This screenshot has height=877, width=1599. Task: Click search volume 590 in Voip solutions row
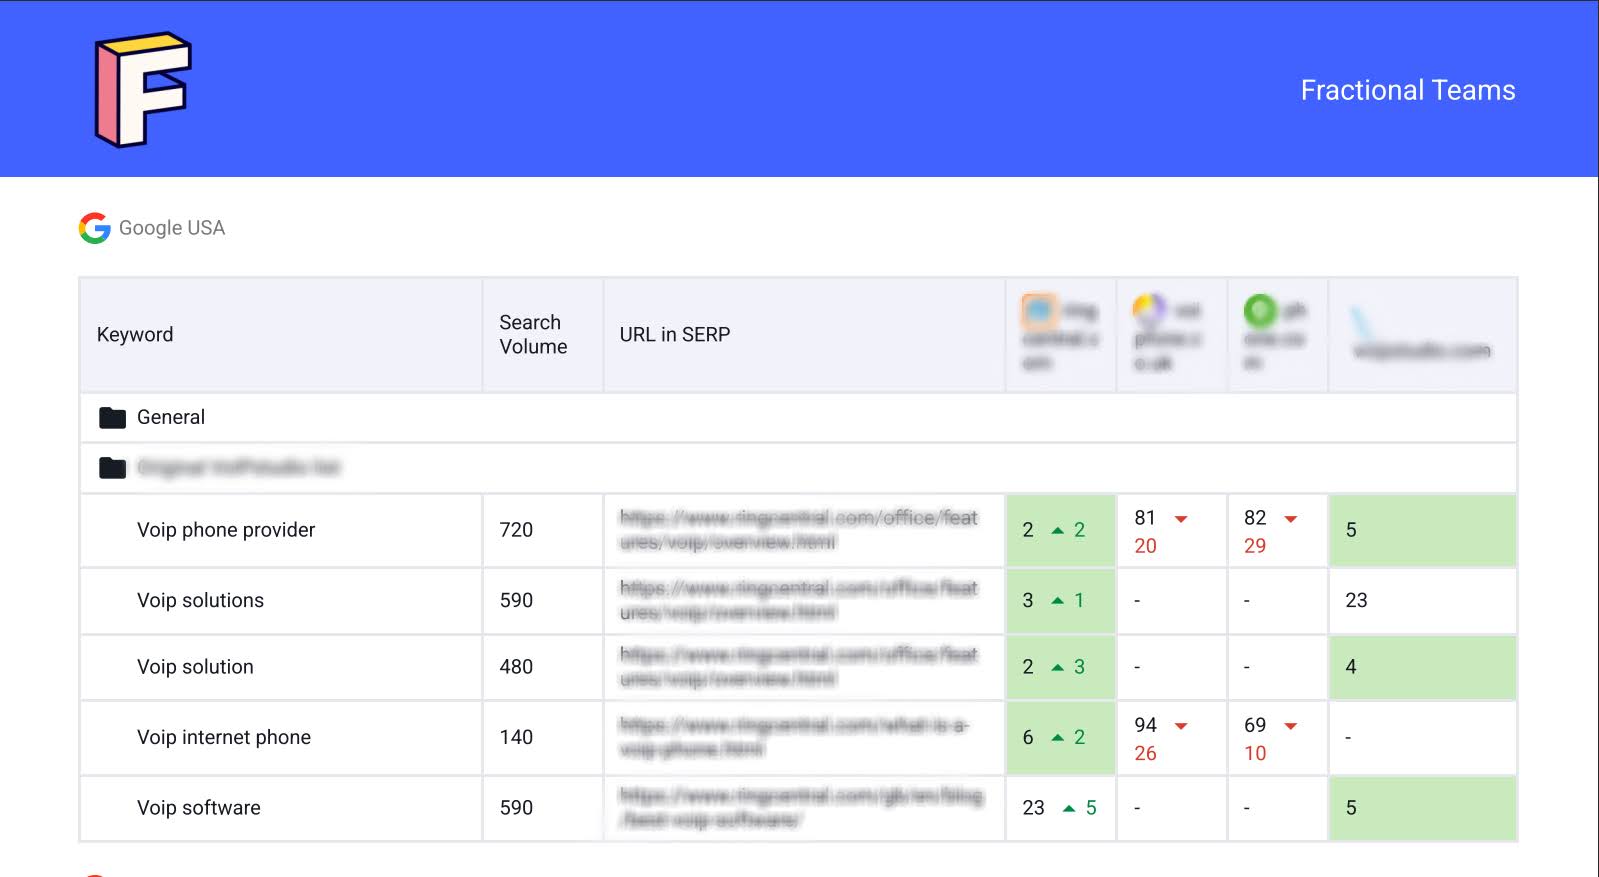[x=516, y=600]
